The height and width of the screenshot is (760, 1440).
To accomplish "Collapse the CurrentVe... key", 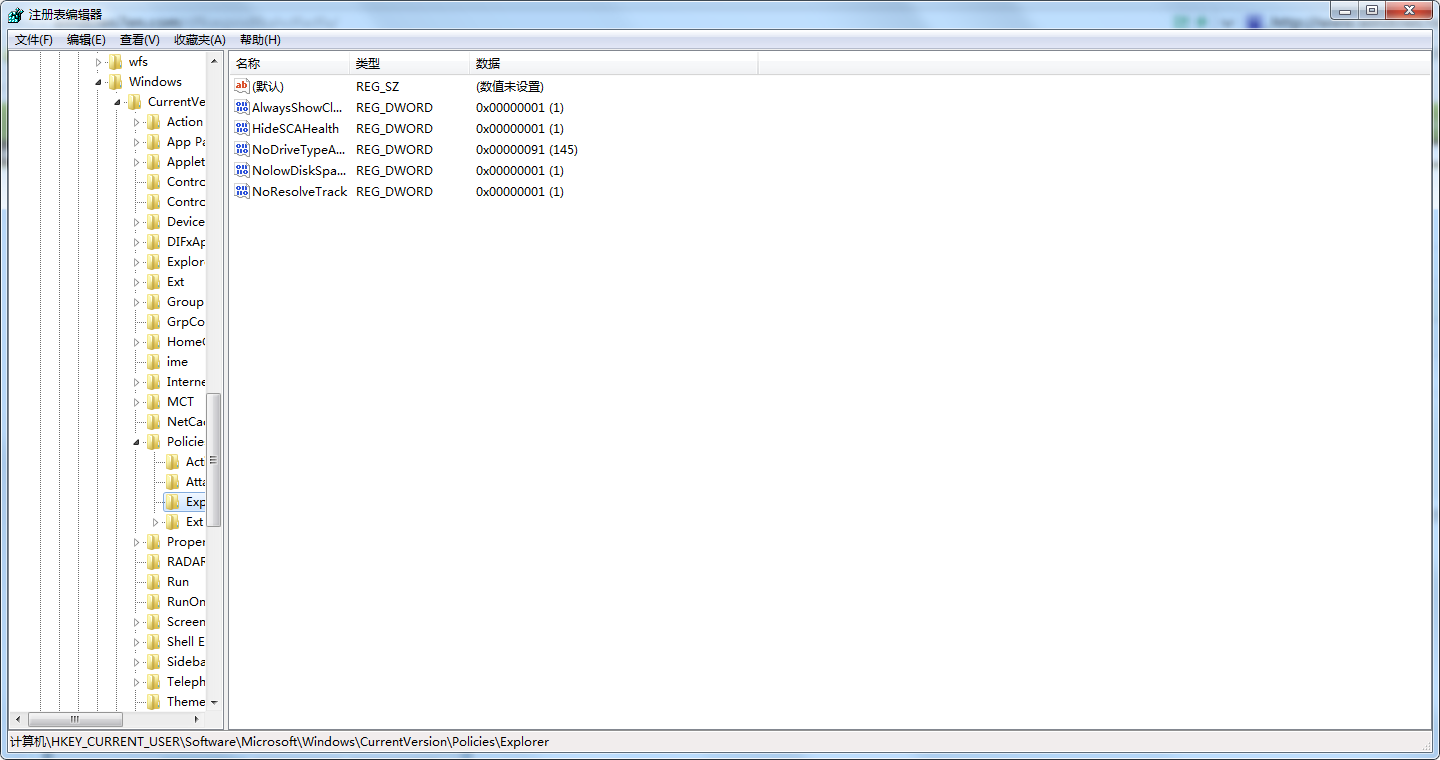I will tap(117, 102).
